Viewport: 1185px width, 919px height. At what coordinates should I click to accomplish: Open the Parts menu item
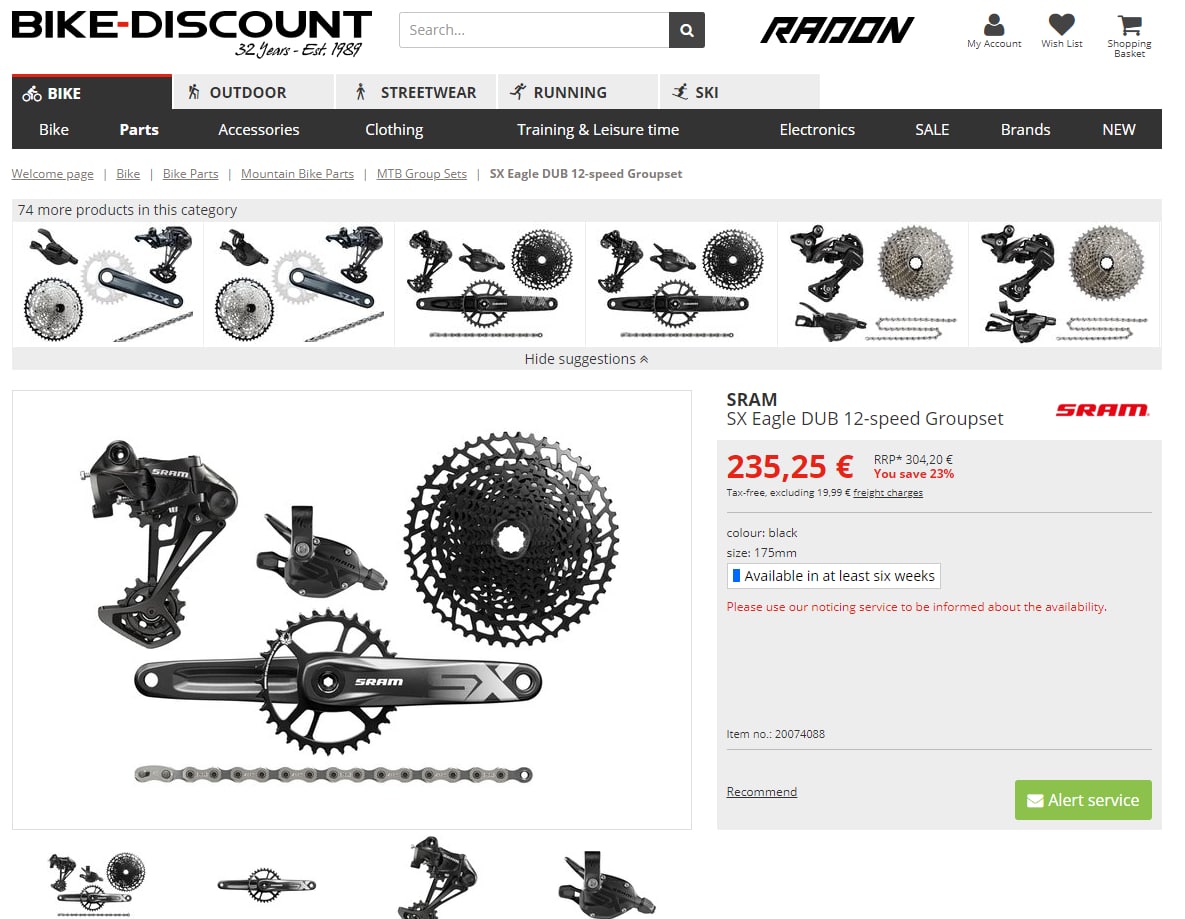[x=139, y=129]
